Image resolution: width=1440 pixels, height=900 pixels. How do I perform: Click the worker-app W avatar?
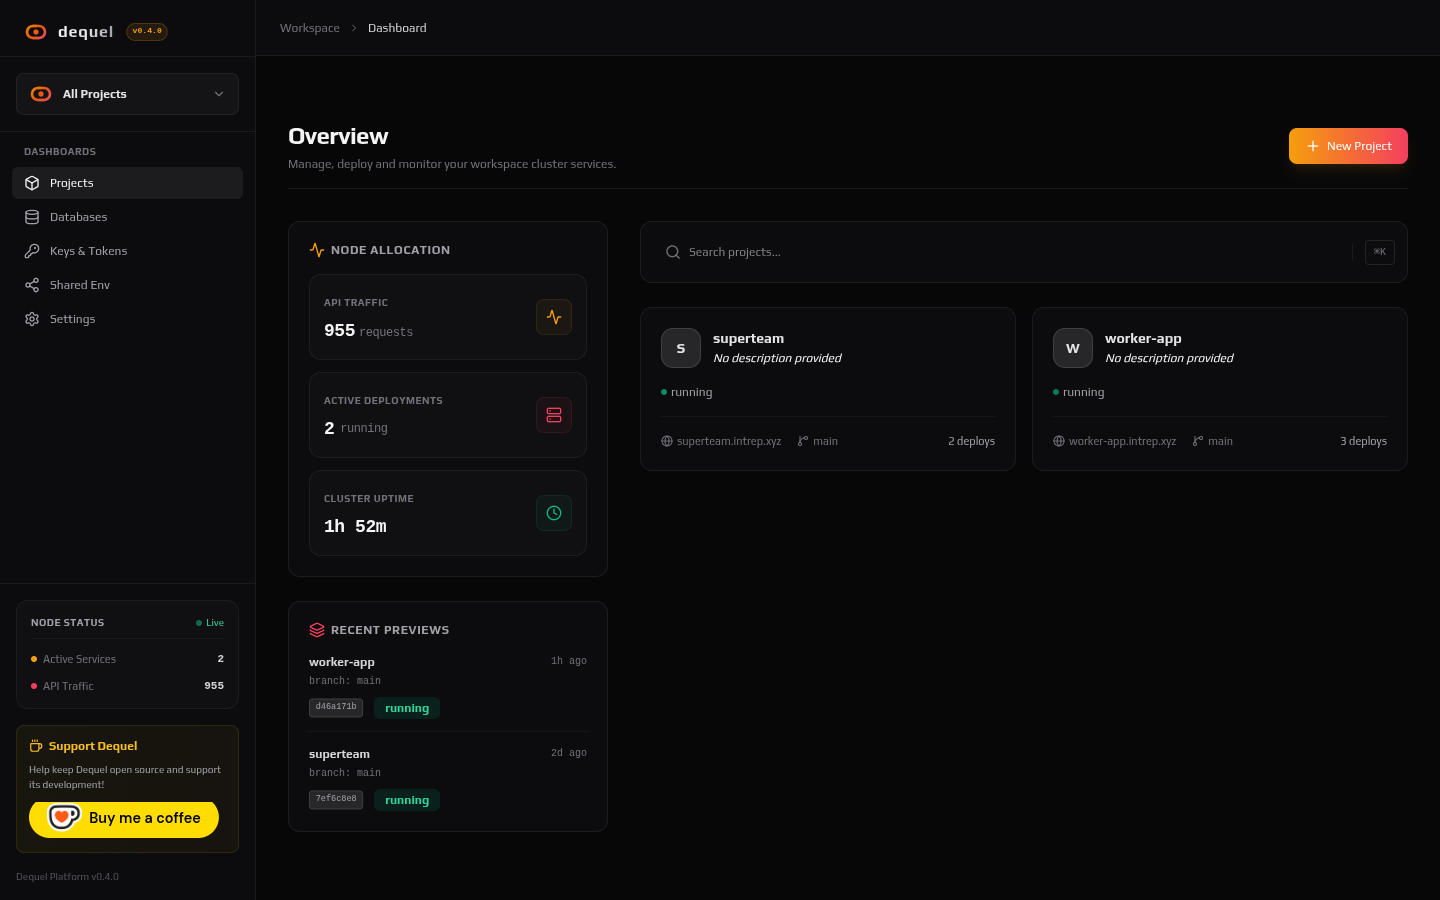click(1073, 348)
